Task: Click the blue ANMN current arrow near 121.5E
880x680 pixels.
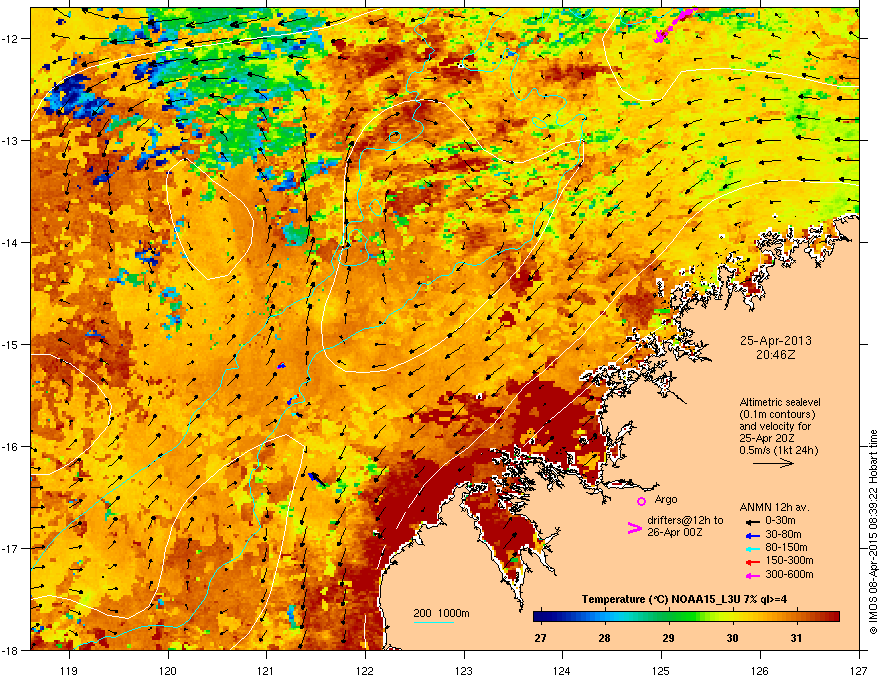Action: 317,479
